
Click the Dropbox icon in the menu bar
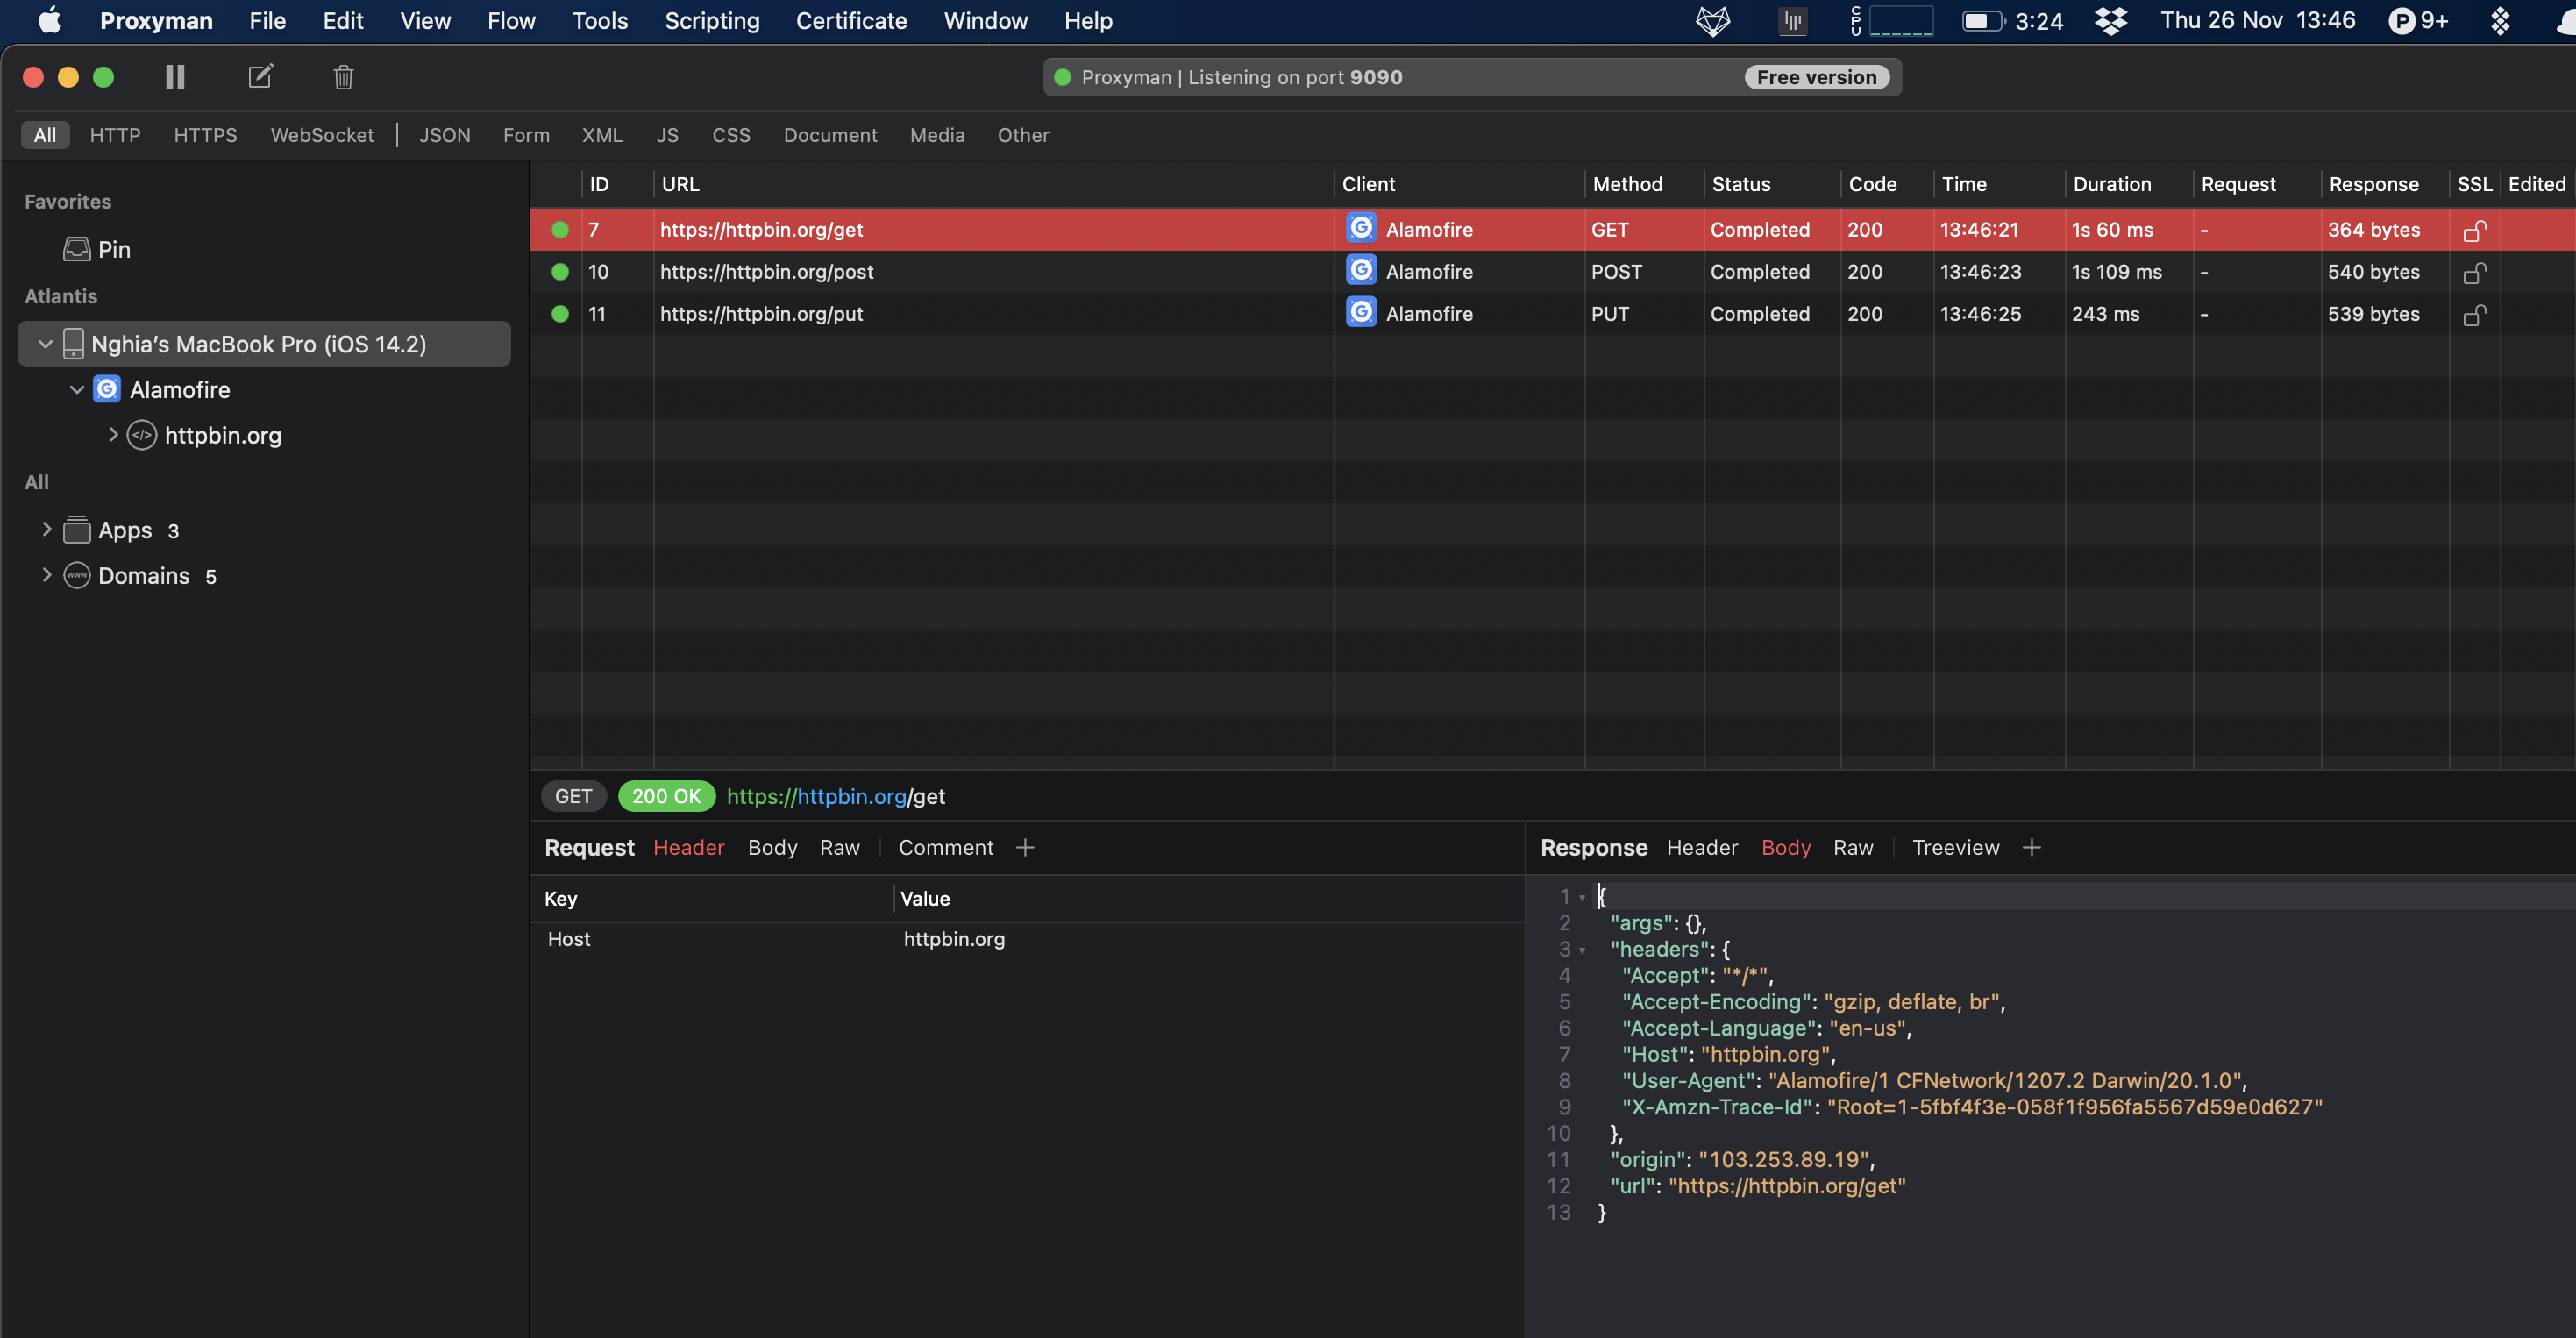[x=2110, y=20]
